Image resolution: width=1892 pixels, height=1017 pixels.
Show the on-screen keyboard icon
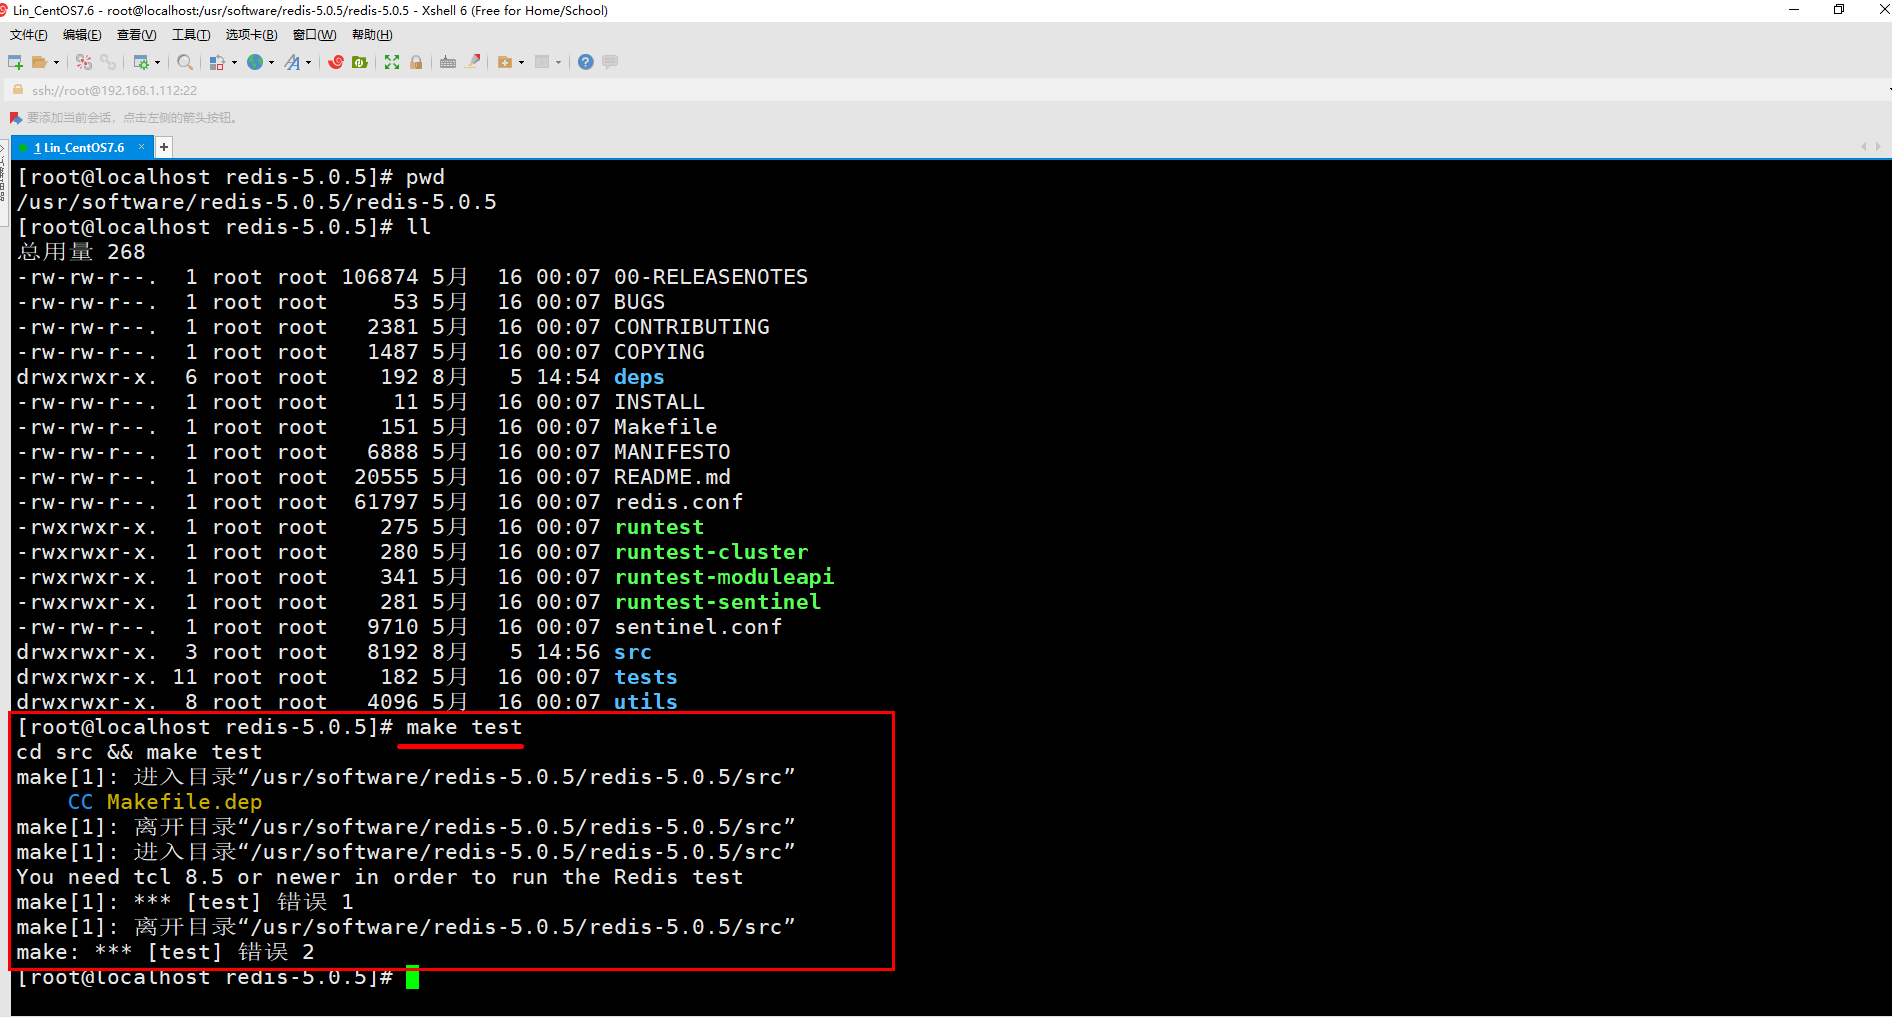click(447, 62)
